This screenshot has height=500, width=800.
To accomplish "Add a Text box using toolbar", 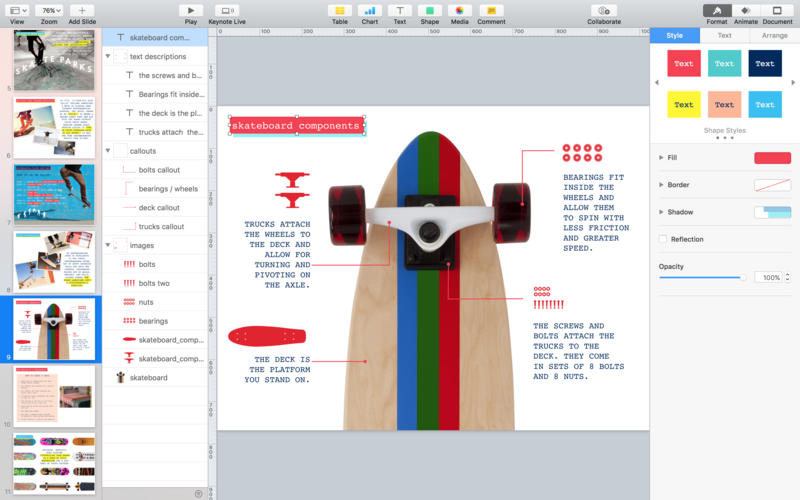I will [x=400, y=10].
